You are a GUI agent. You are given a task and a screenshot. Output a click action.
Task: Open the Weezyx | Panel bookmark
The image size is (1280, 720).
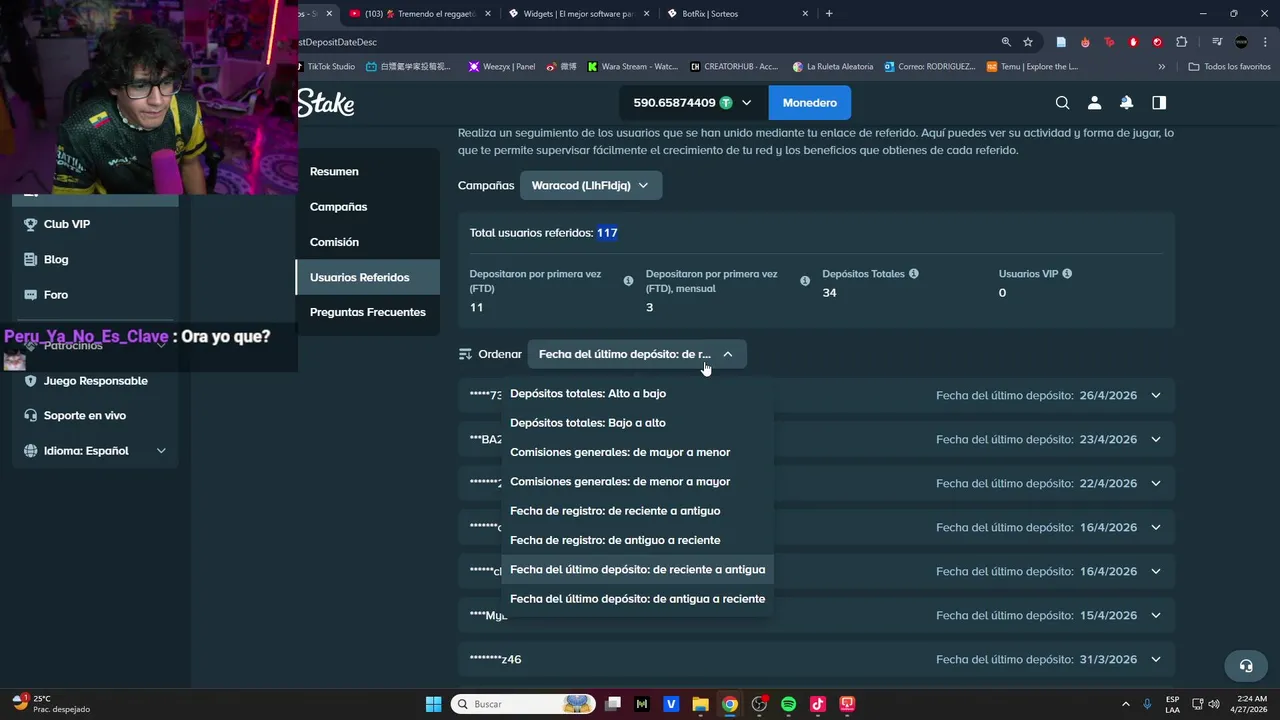(x=503, y=67)
